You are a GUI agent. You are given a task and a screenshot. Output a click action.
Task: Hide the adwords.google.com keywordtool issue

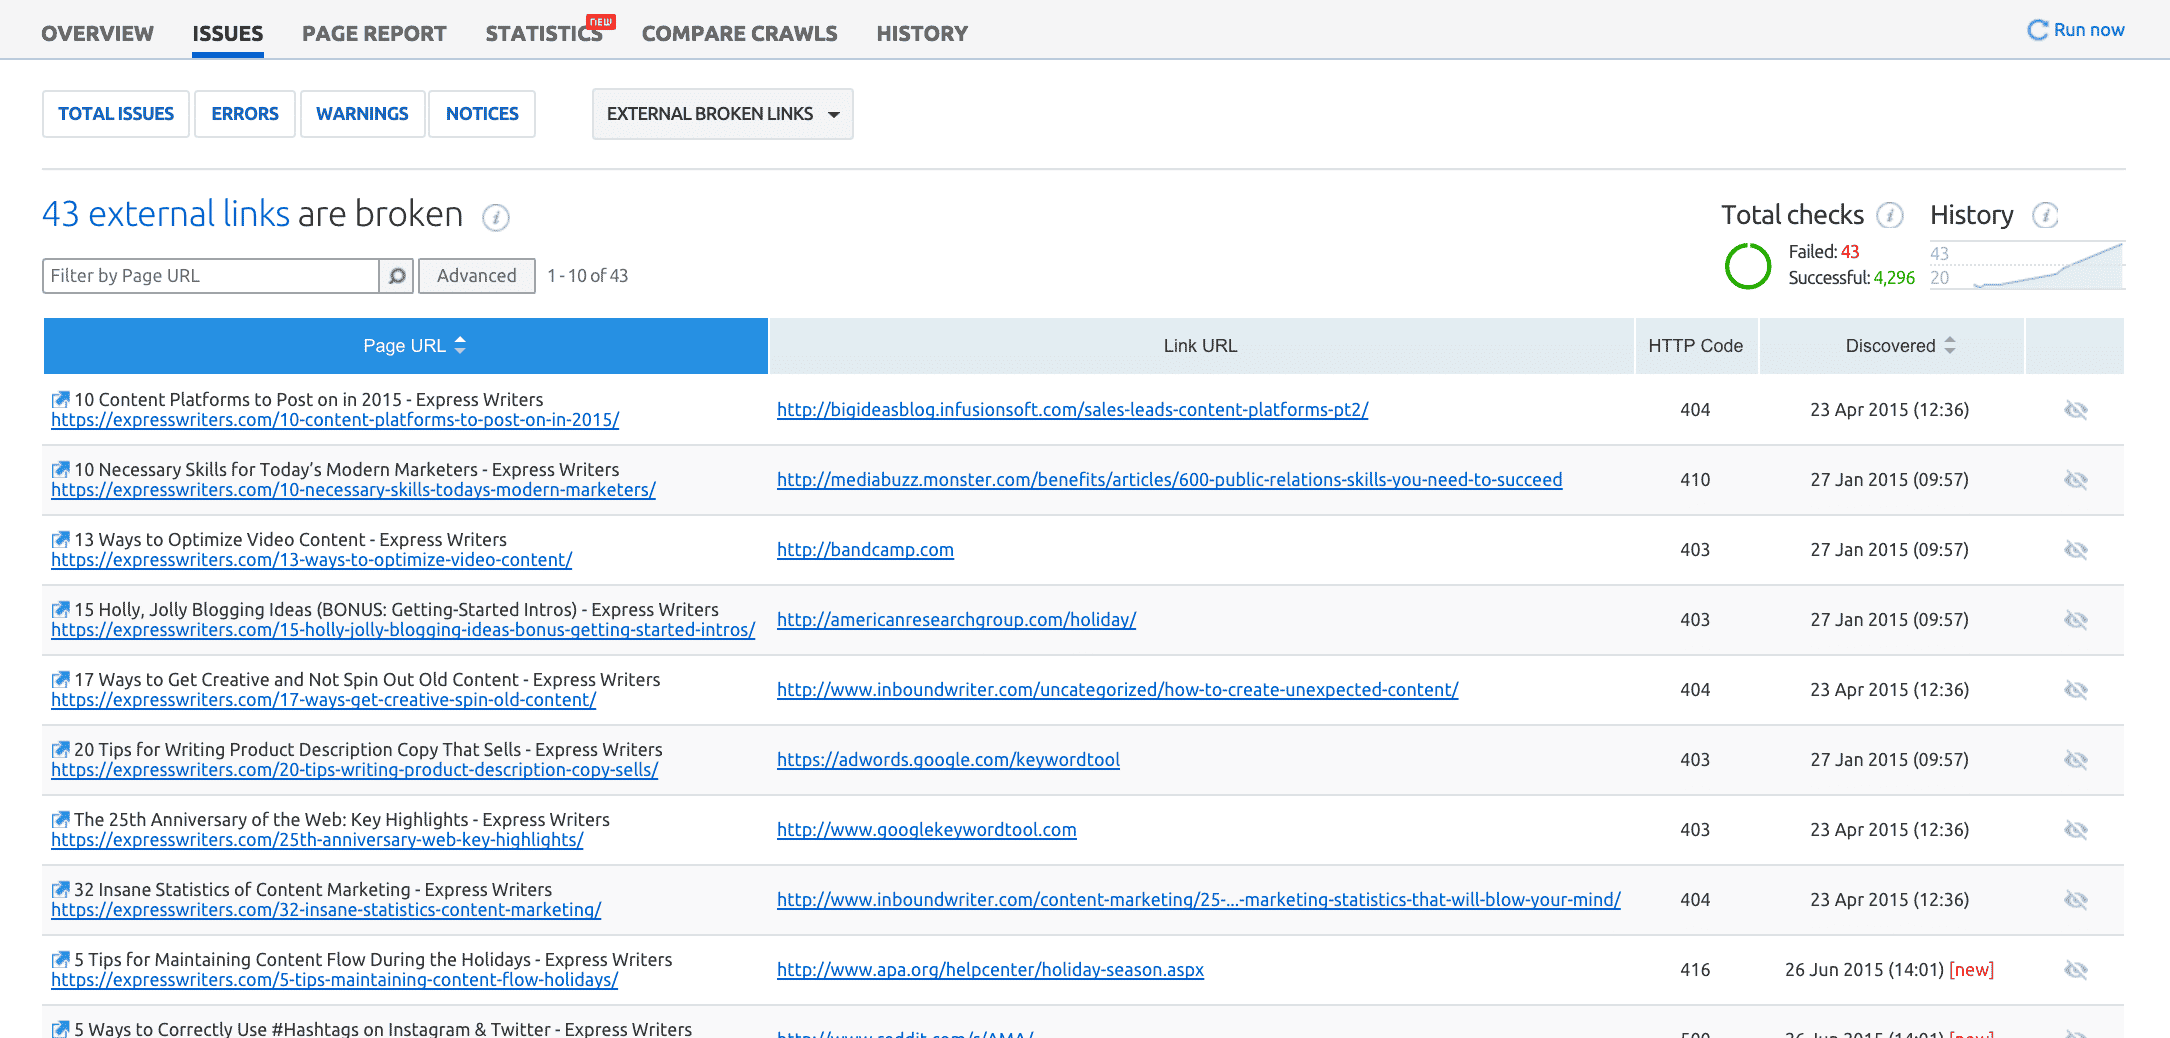coord(2076,760)
